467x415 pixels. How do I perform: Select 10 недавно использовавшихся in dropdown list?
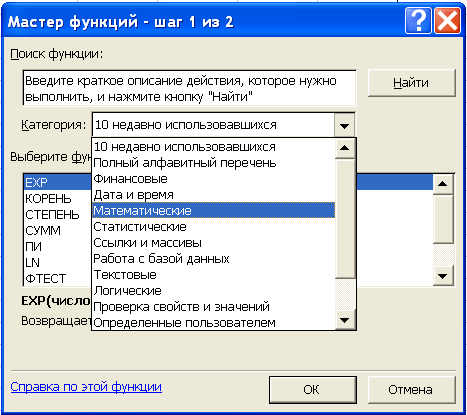pos(213,147)
